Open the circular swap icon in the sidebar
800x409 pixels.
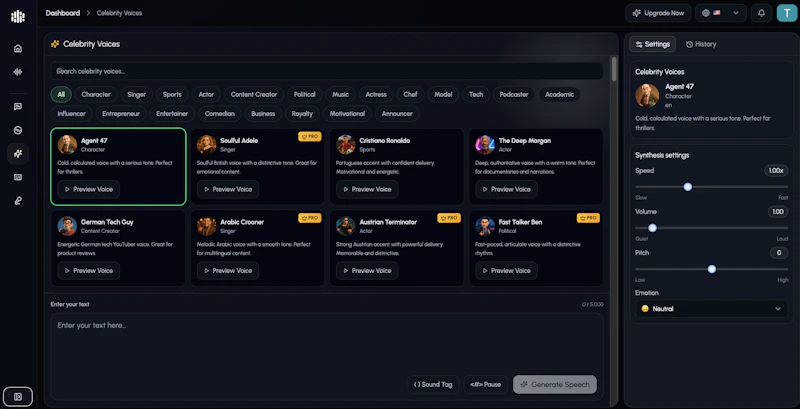[18, 130]
